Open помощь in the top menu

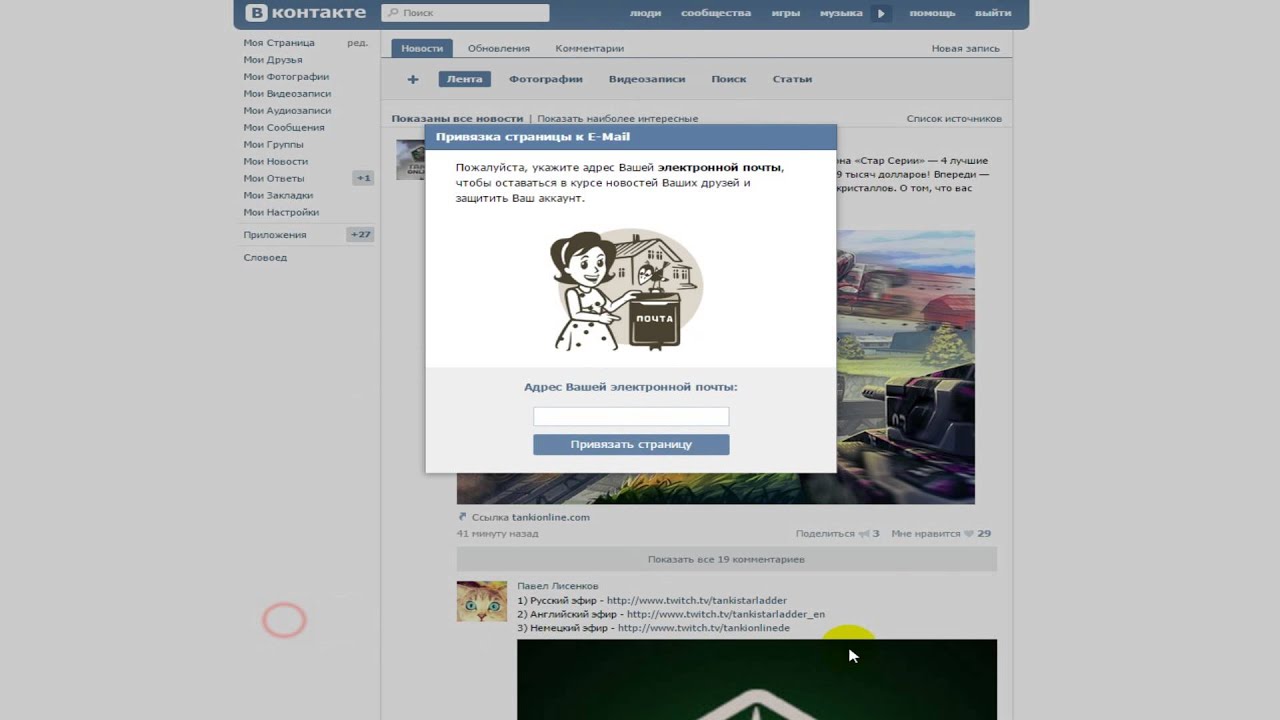pyautogui.click(x=932, y=13)
